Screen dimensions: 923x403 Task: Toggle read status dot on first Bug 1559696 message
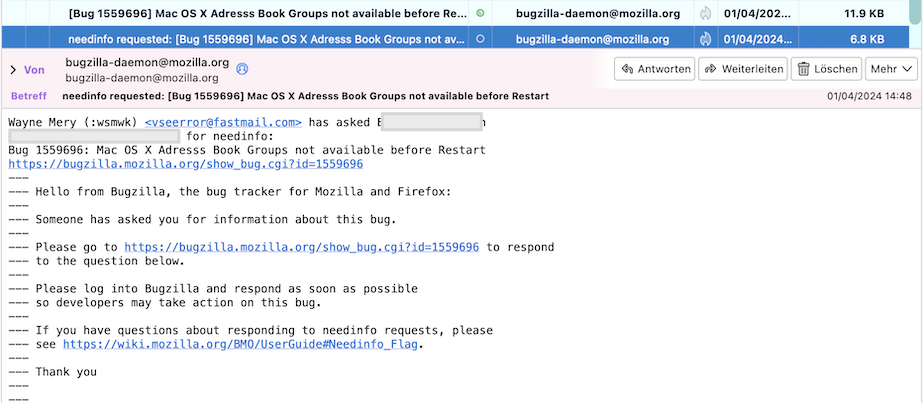[x=480, y=14]
